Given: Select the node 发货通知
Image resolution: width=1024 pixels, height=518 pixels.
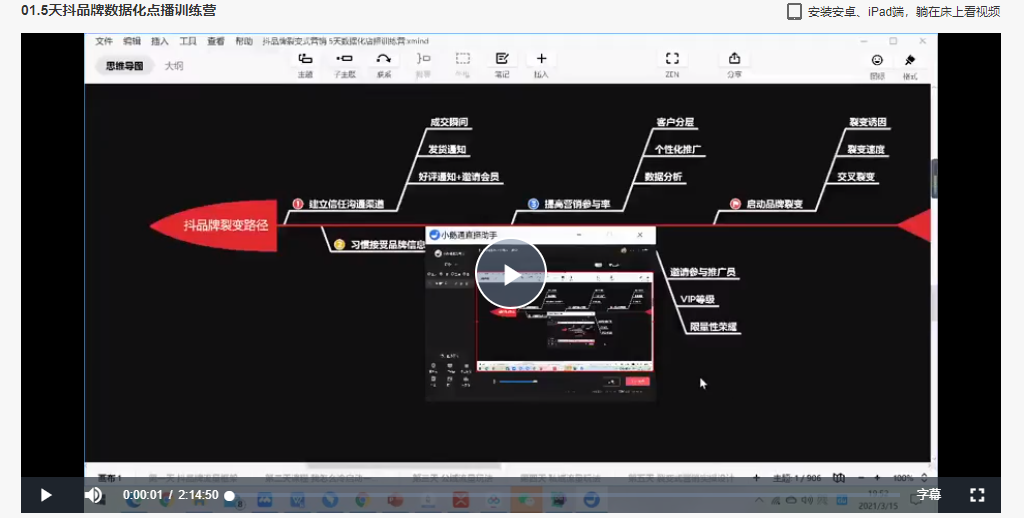Looking at the screenshot, I should coord(447,150).
